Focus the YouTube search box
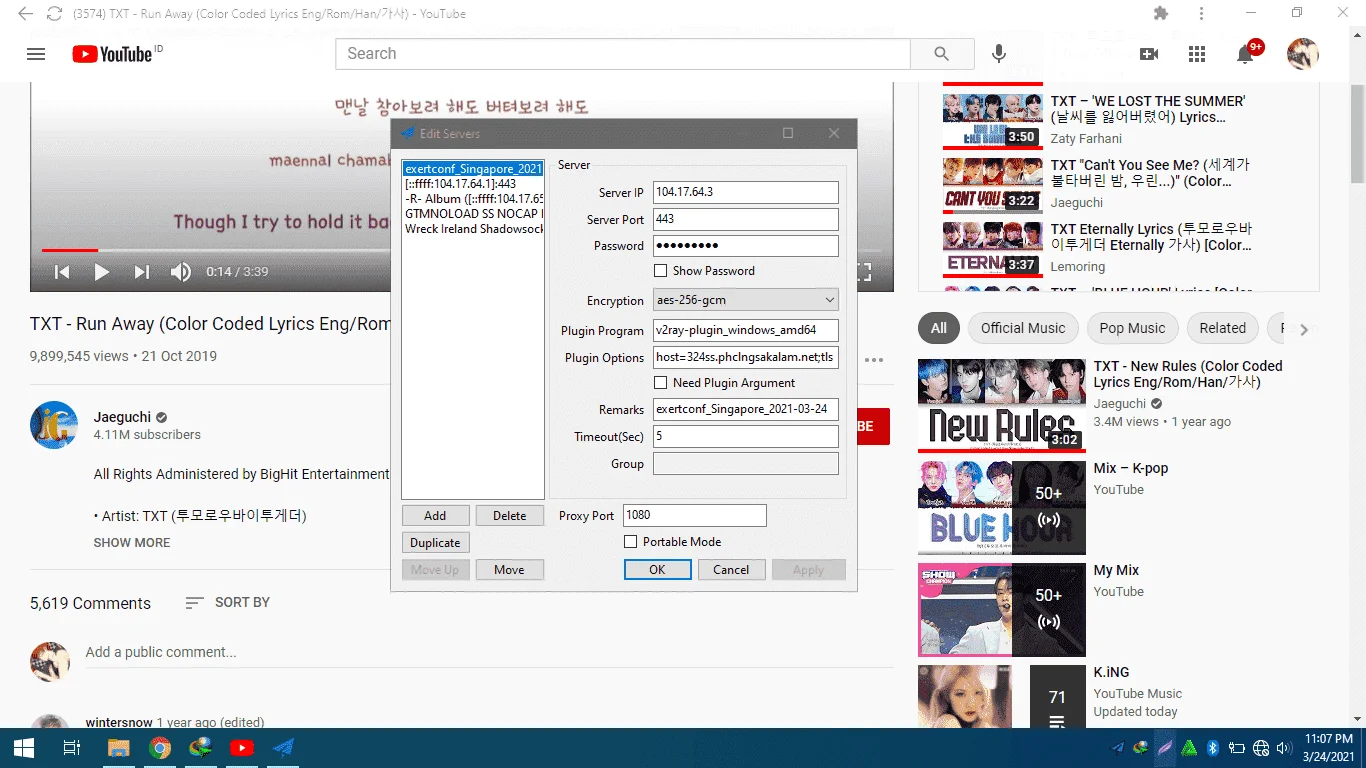 click(x=623, y=54)
